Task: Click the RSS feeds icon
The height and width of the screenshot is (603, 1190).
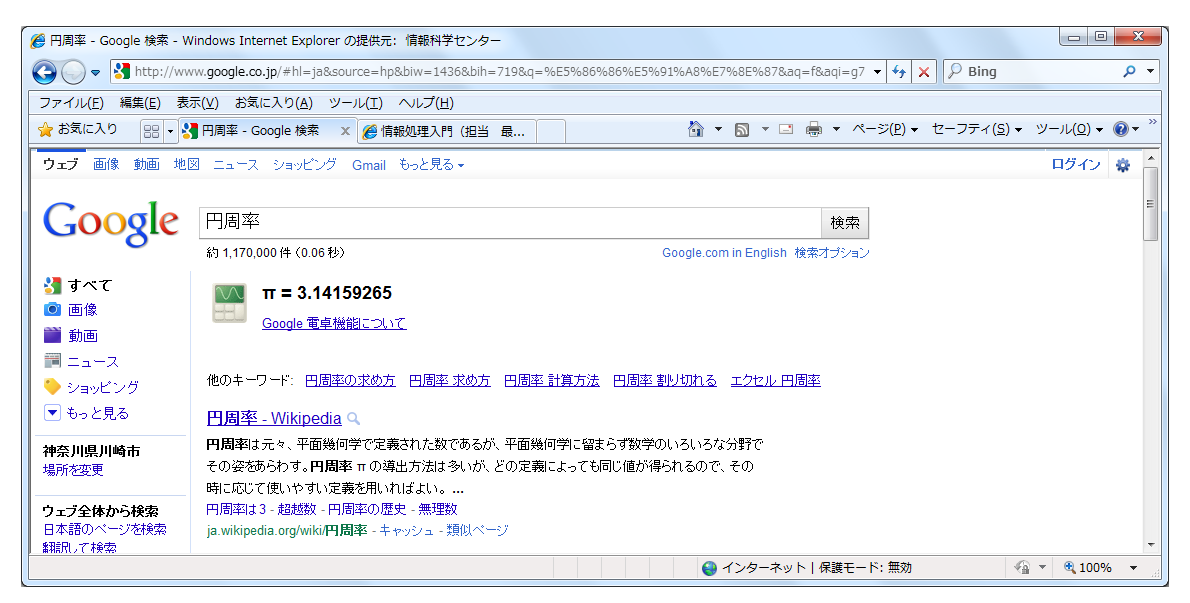Action: pos(742,130)
